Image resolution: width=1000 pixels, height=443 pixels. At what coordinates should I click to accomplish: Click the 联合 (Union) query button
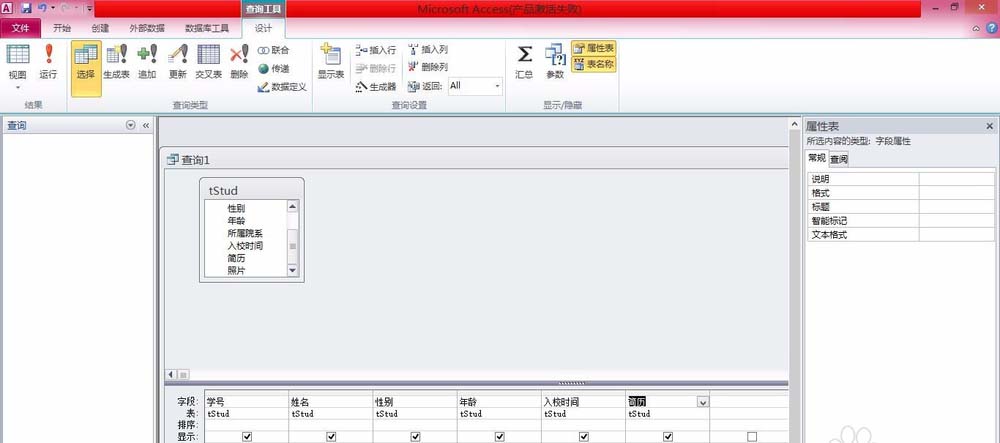click(x=273, y=50)
